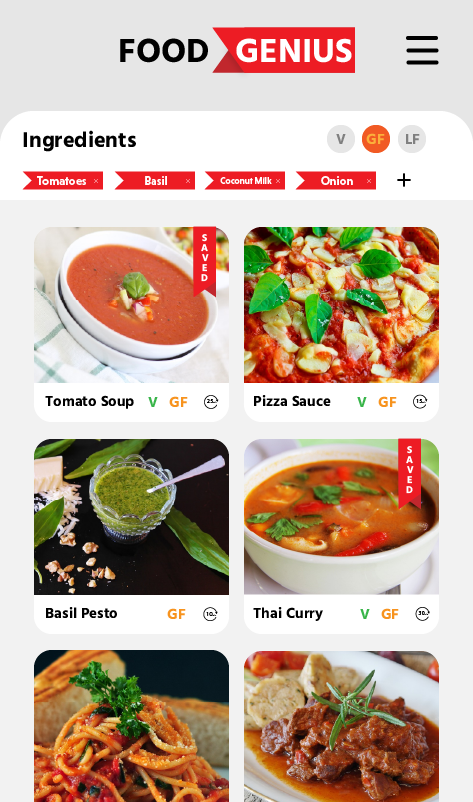Remove the Tomatoes ingredient tag

pos(96,181)
